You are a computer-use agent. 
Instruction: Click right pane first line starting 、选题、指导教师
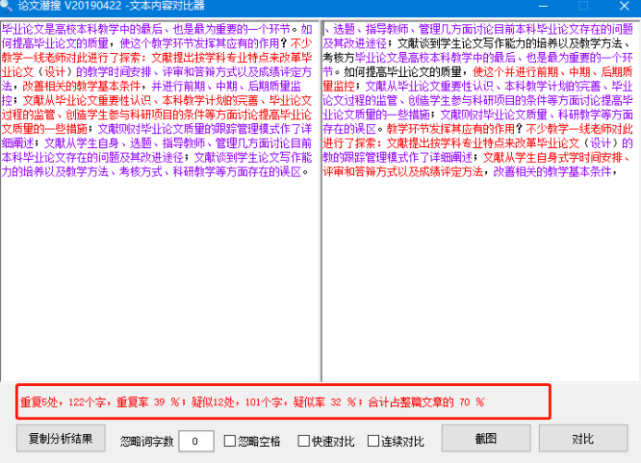[478, 29]
